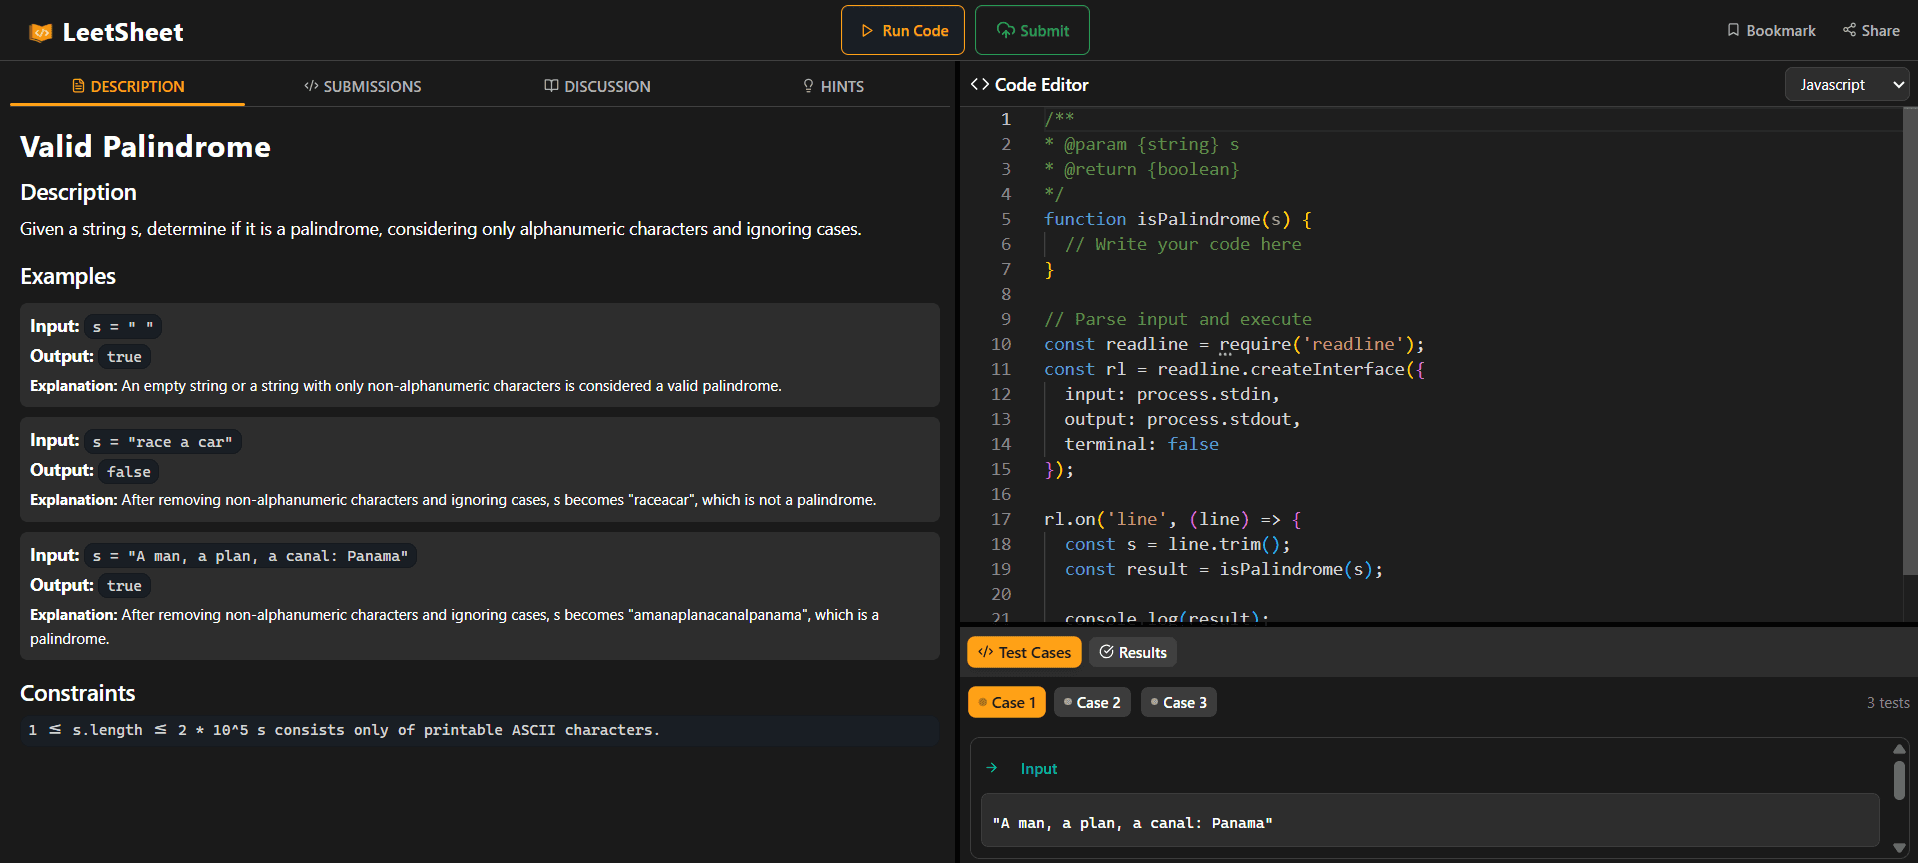The width and height of the screenshot is (1918, 863).
Task: Click the LeetSheet fox logo icon
Action: (40, 33)
